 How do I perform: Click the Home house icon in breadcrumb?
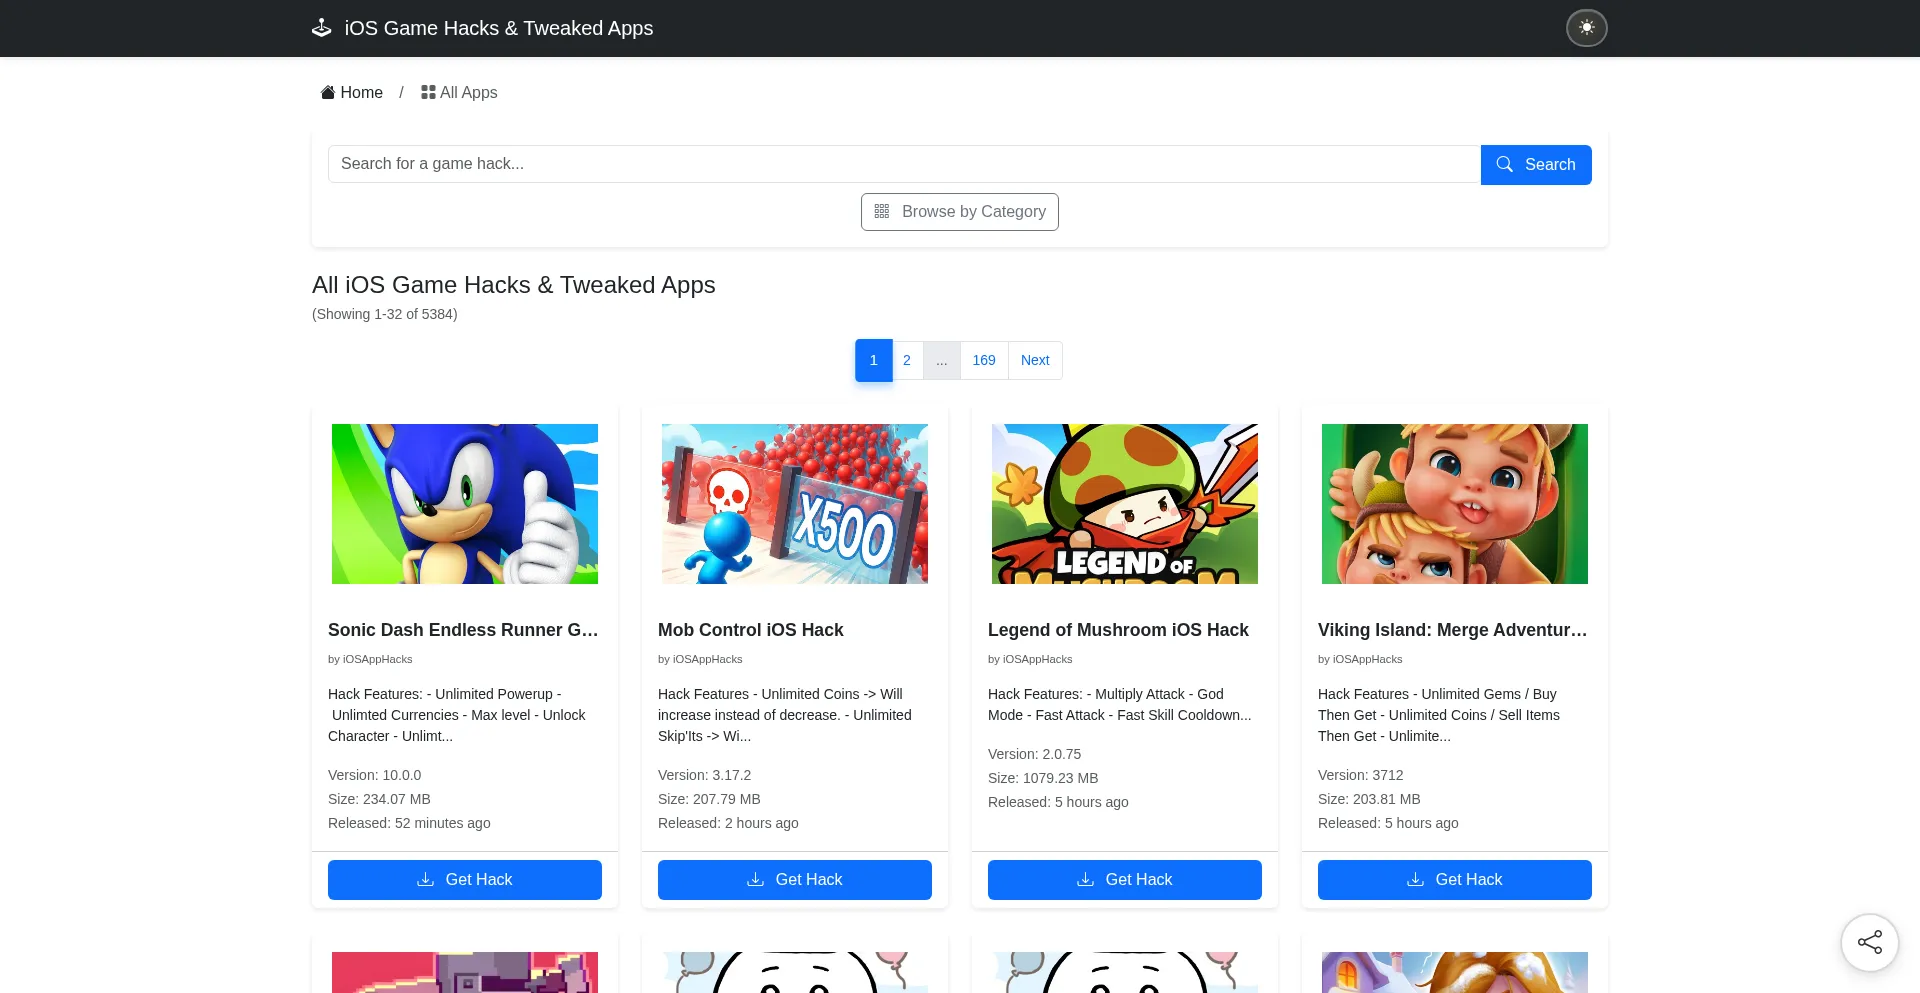[328, 92]
